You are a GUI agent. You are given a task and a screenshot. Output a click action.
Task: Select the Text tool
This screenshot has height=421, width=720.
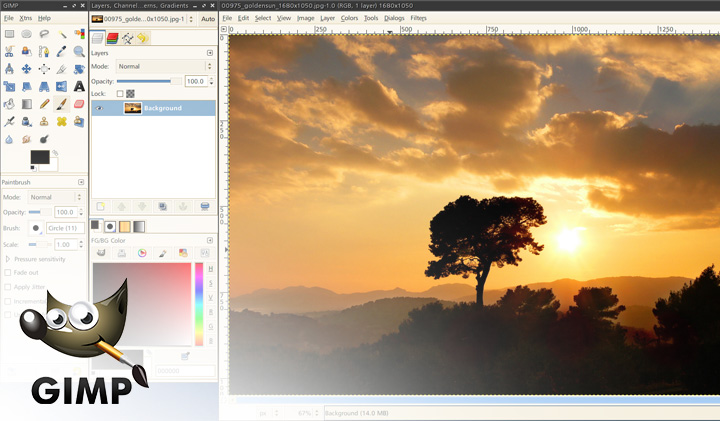[x=79, y=86]
